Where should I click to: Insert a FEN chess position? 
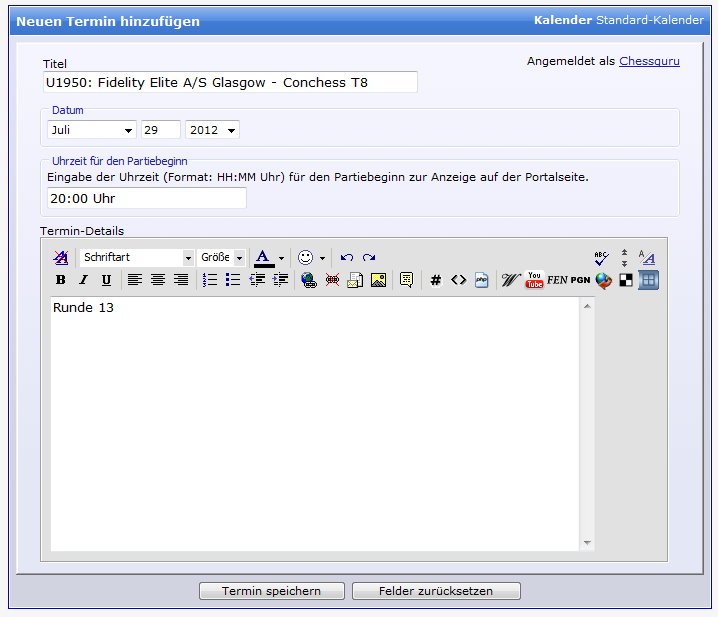(557, 280)
